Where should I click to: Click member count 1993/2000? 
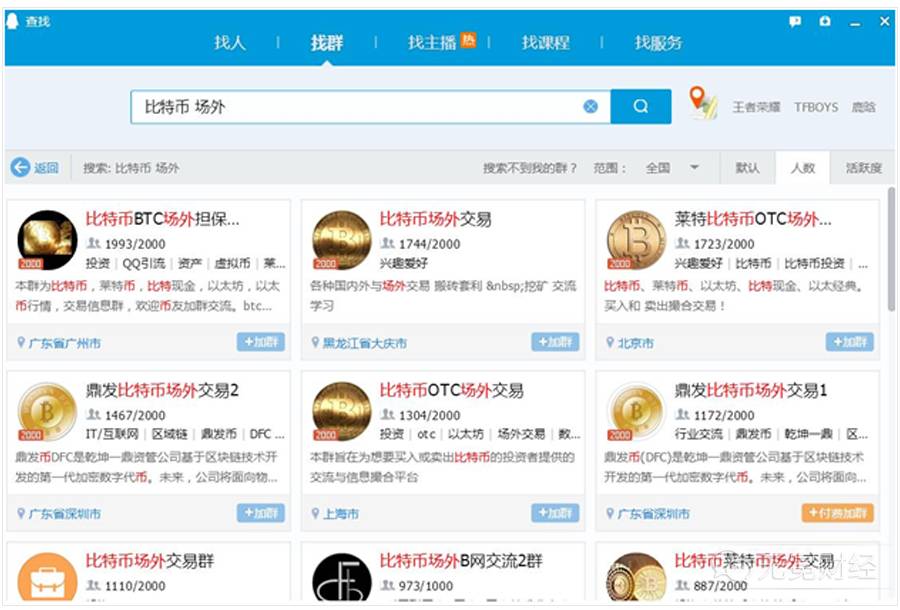[x=135, y=244]
